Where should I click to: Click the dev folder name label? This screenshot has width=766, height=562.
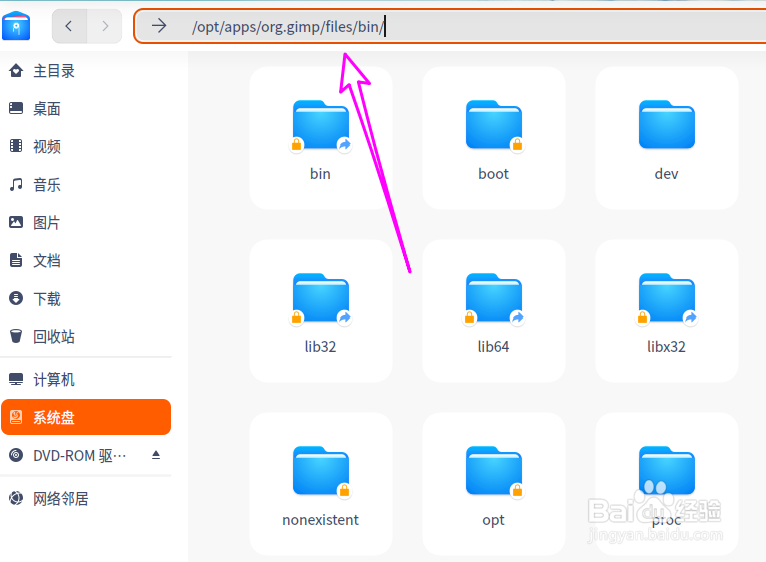666,173
